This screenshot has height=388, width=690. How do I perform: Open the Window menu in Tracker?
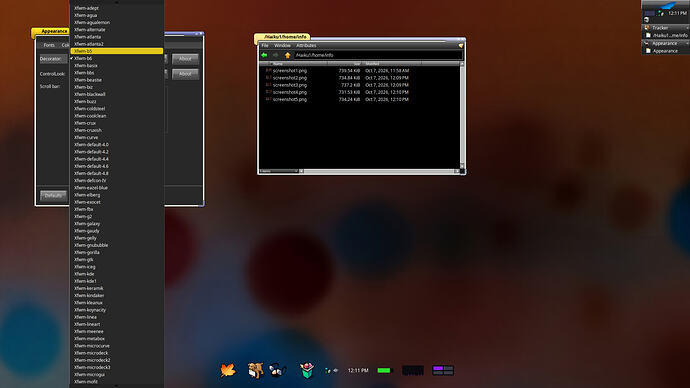pos(282,45)
